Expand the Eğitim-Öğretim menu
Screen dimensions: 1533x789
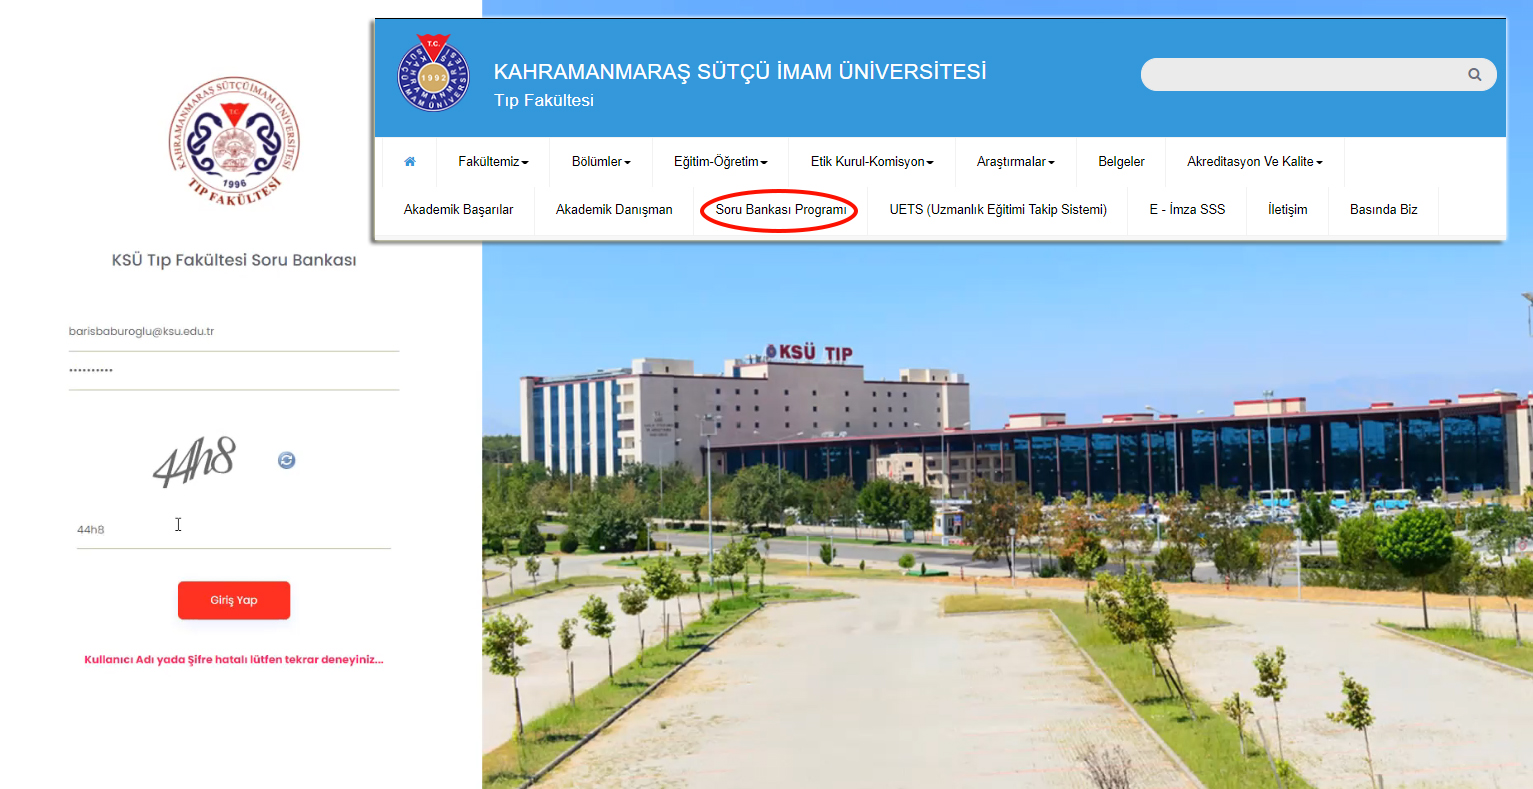coord(720,162)
